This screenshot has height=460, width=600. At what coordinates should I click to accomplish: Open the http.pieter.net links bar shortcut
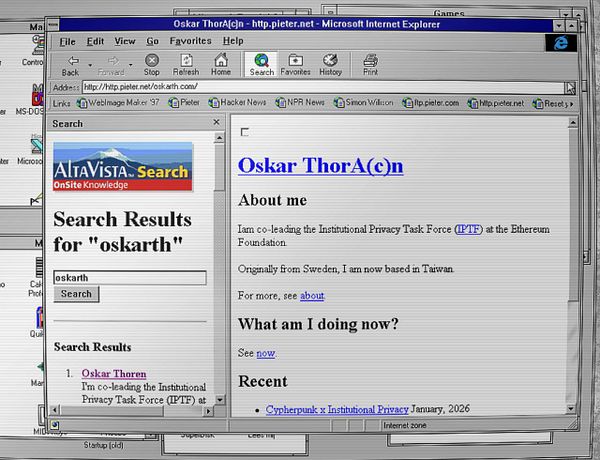pyautogui.click(x=496, y=103)
